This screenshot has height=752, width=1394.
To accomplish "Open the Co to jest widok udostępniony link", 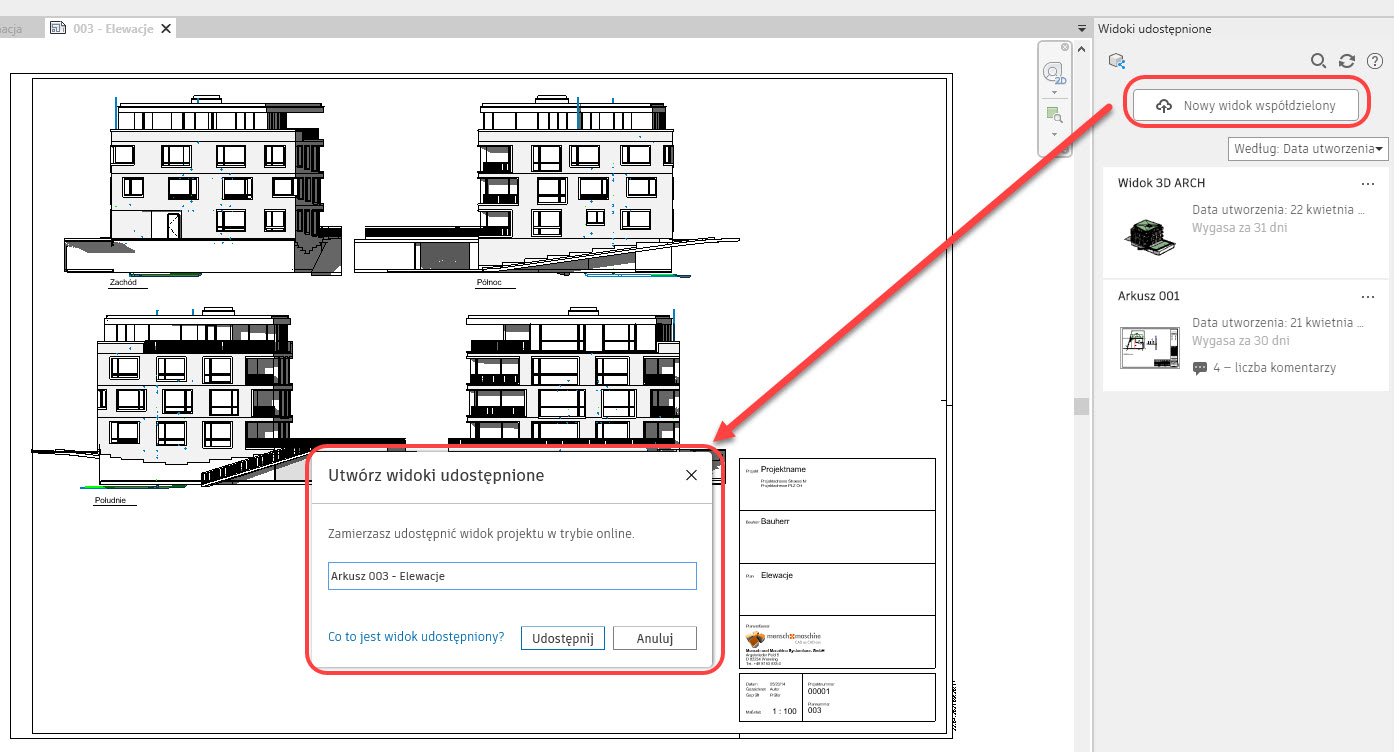I will coord(416,636).
